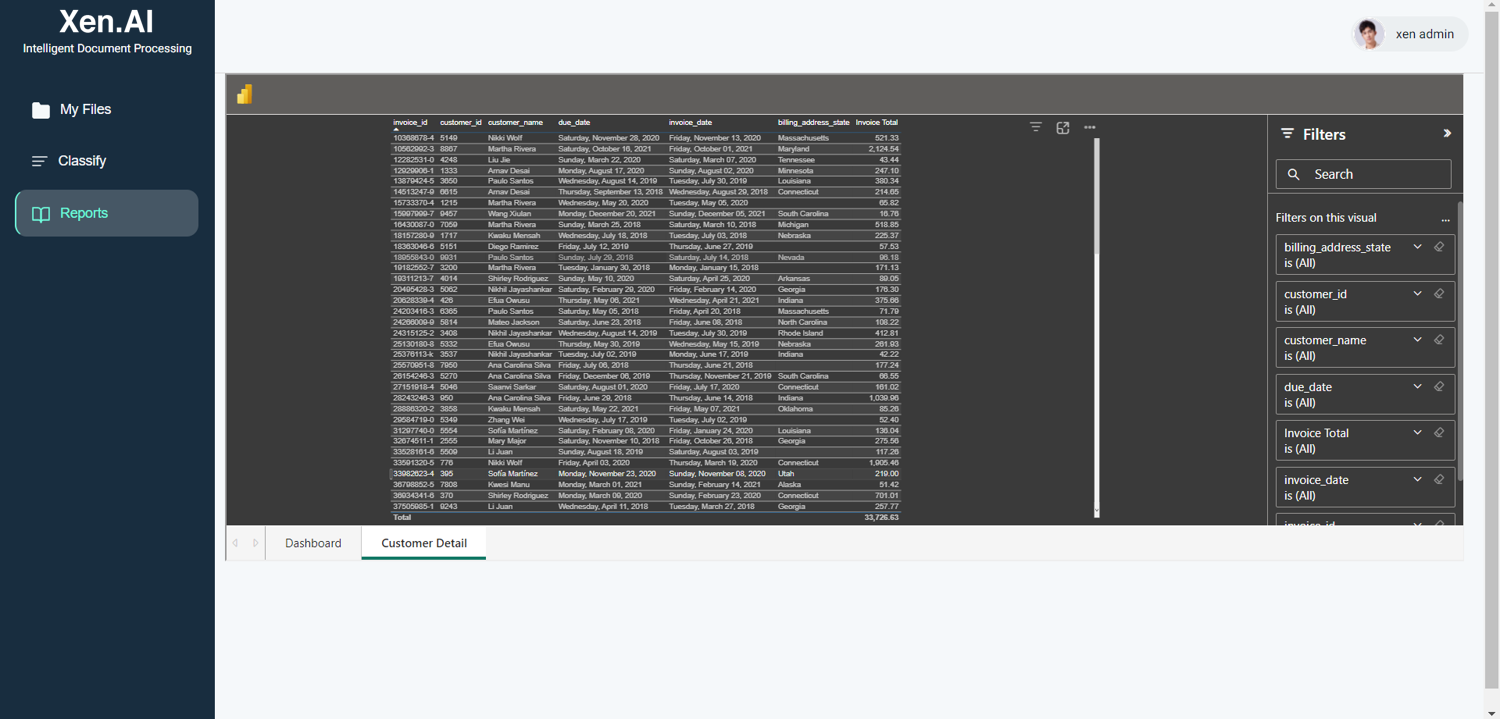Clear the billing_address_state filter with its eraser icon

1439,246
